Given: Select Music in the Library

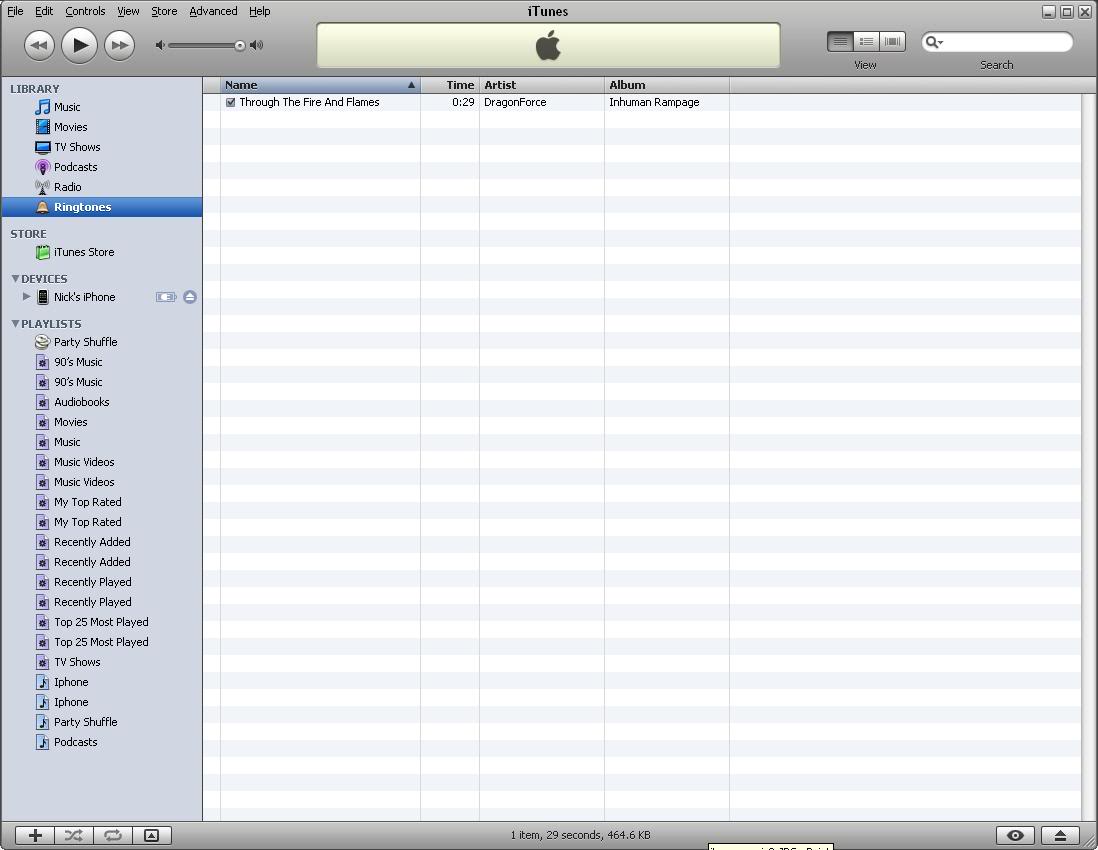Looking at the screenshot, I should 102,107.
